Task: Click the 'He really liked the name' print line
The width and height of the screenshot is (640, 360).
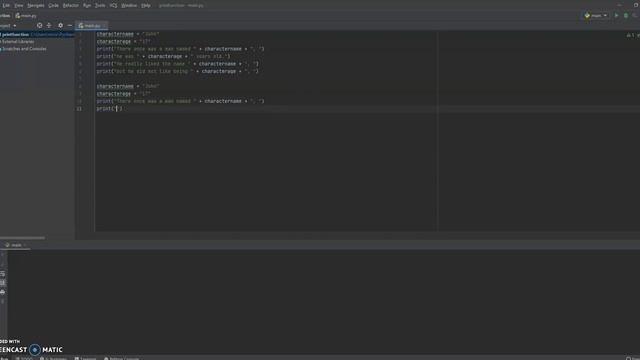Action: [x=178, y=64]
